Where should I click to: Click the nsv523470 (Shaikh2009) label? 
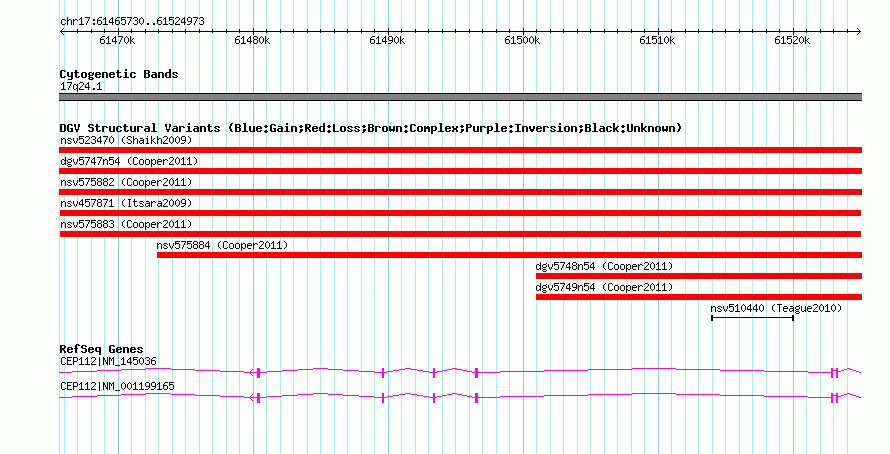coord(126,140)
